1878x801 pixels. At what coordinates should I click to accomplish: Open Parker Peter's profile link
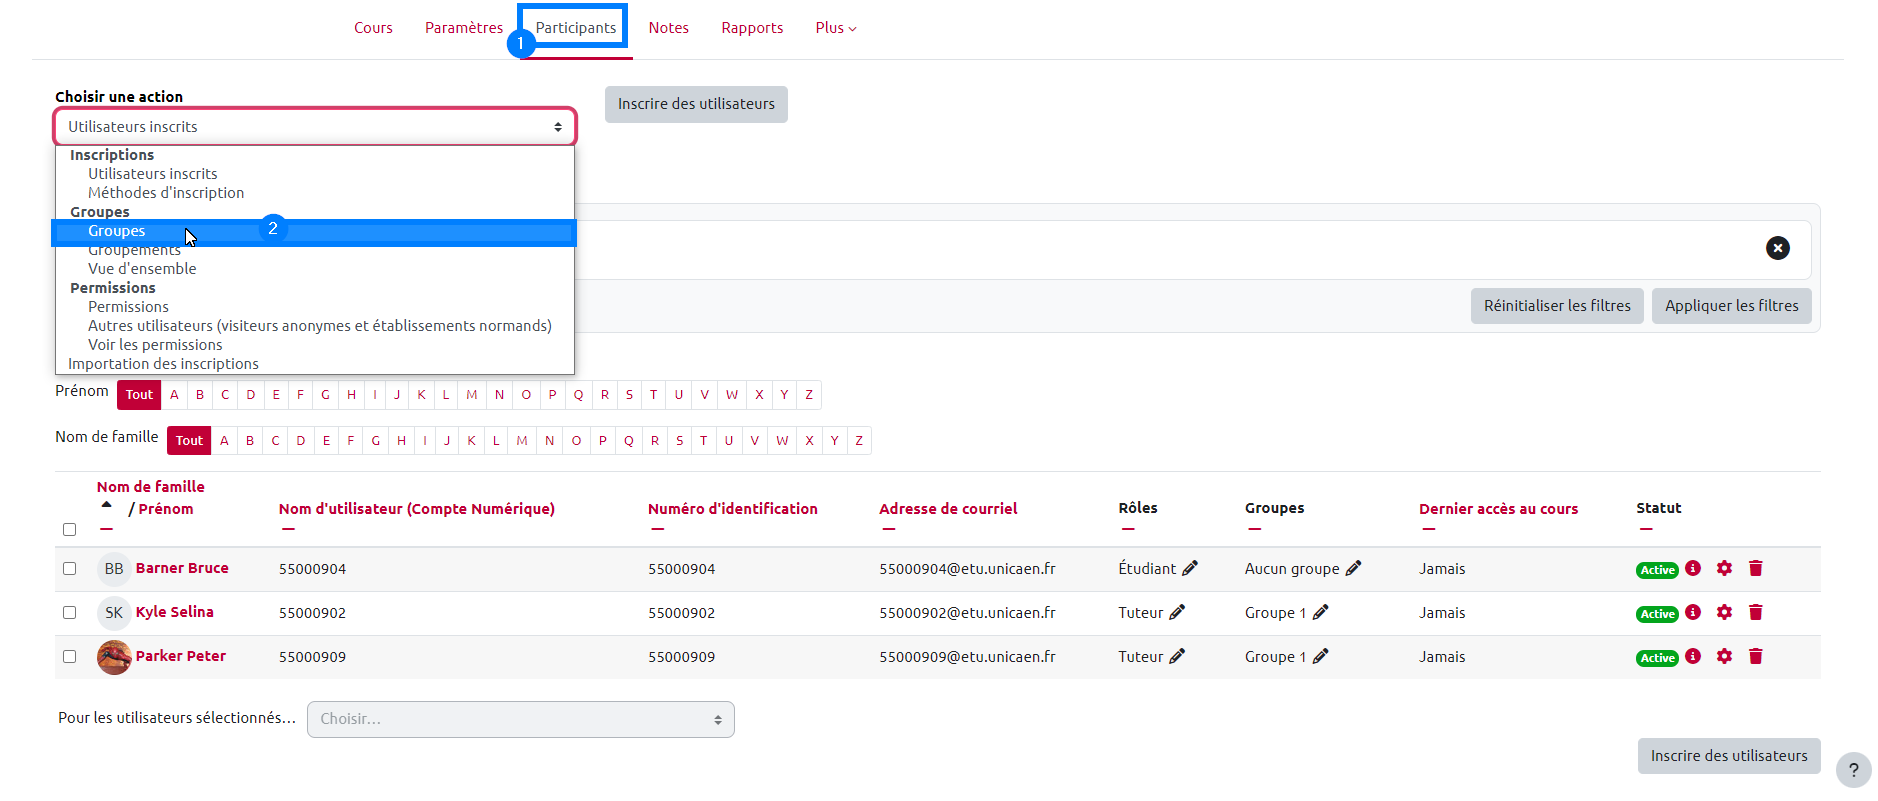[181, 656]
